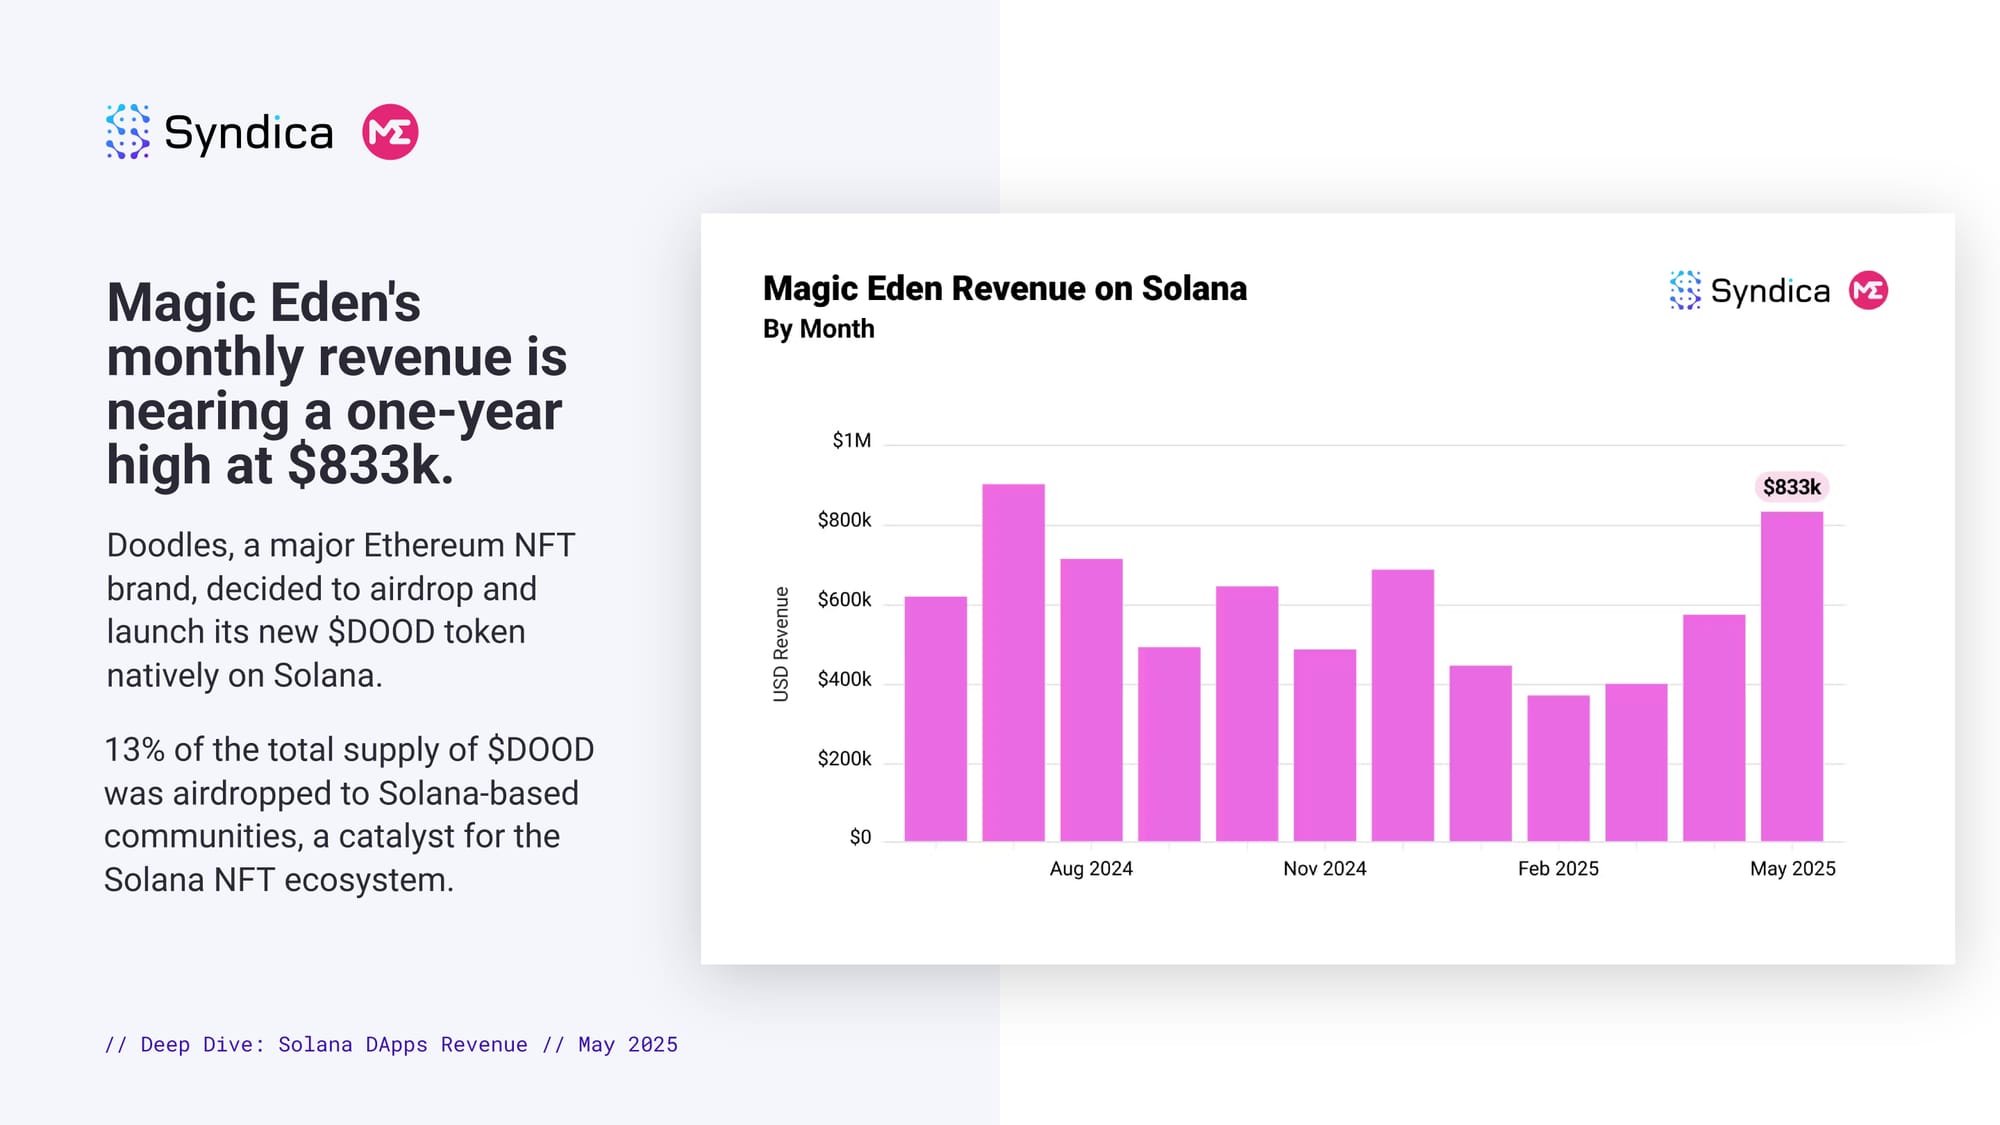Click the headline 'Magic Eden's monthly revenue is nearing'
This screenshot has height=1125, width=2000.
point(337,384)
